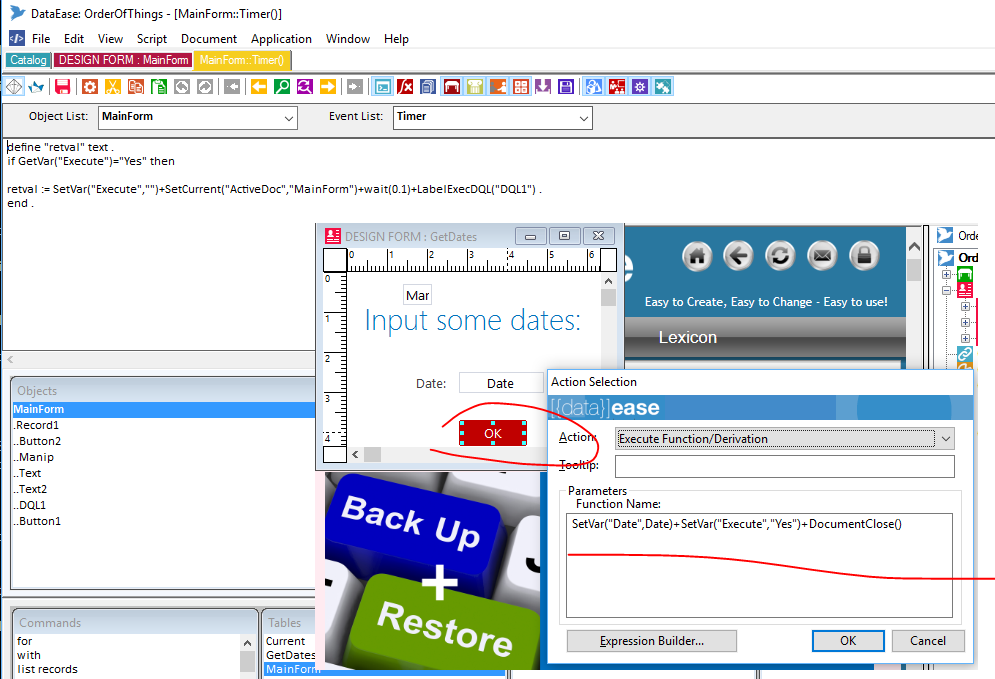This screenshot has height=679, width=995.
Task: Select 'Current' in the Tables list
Action: point(286,641)
